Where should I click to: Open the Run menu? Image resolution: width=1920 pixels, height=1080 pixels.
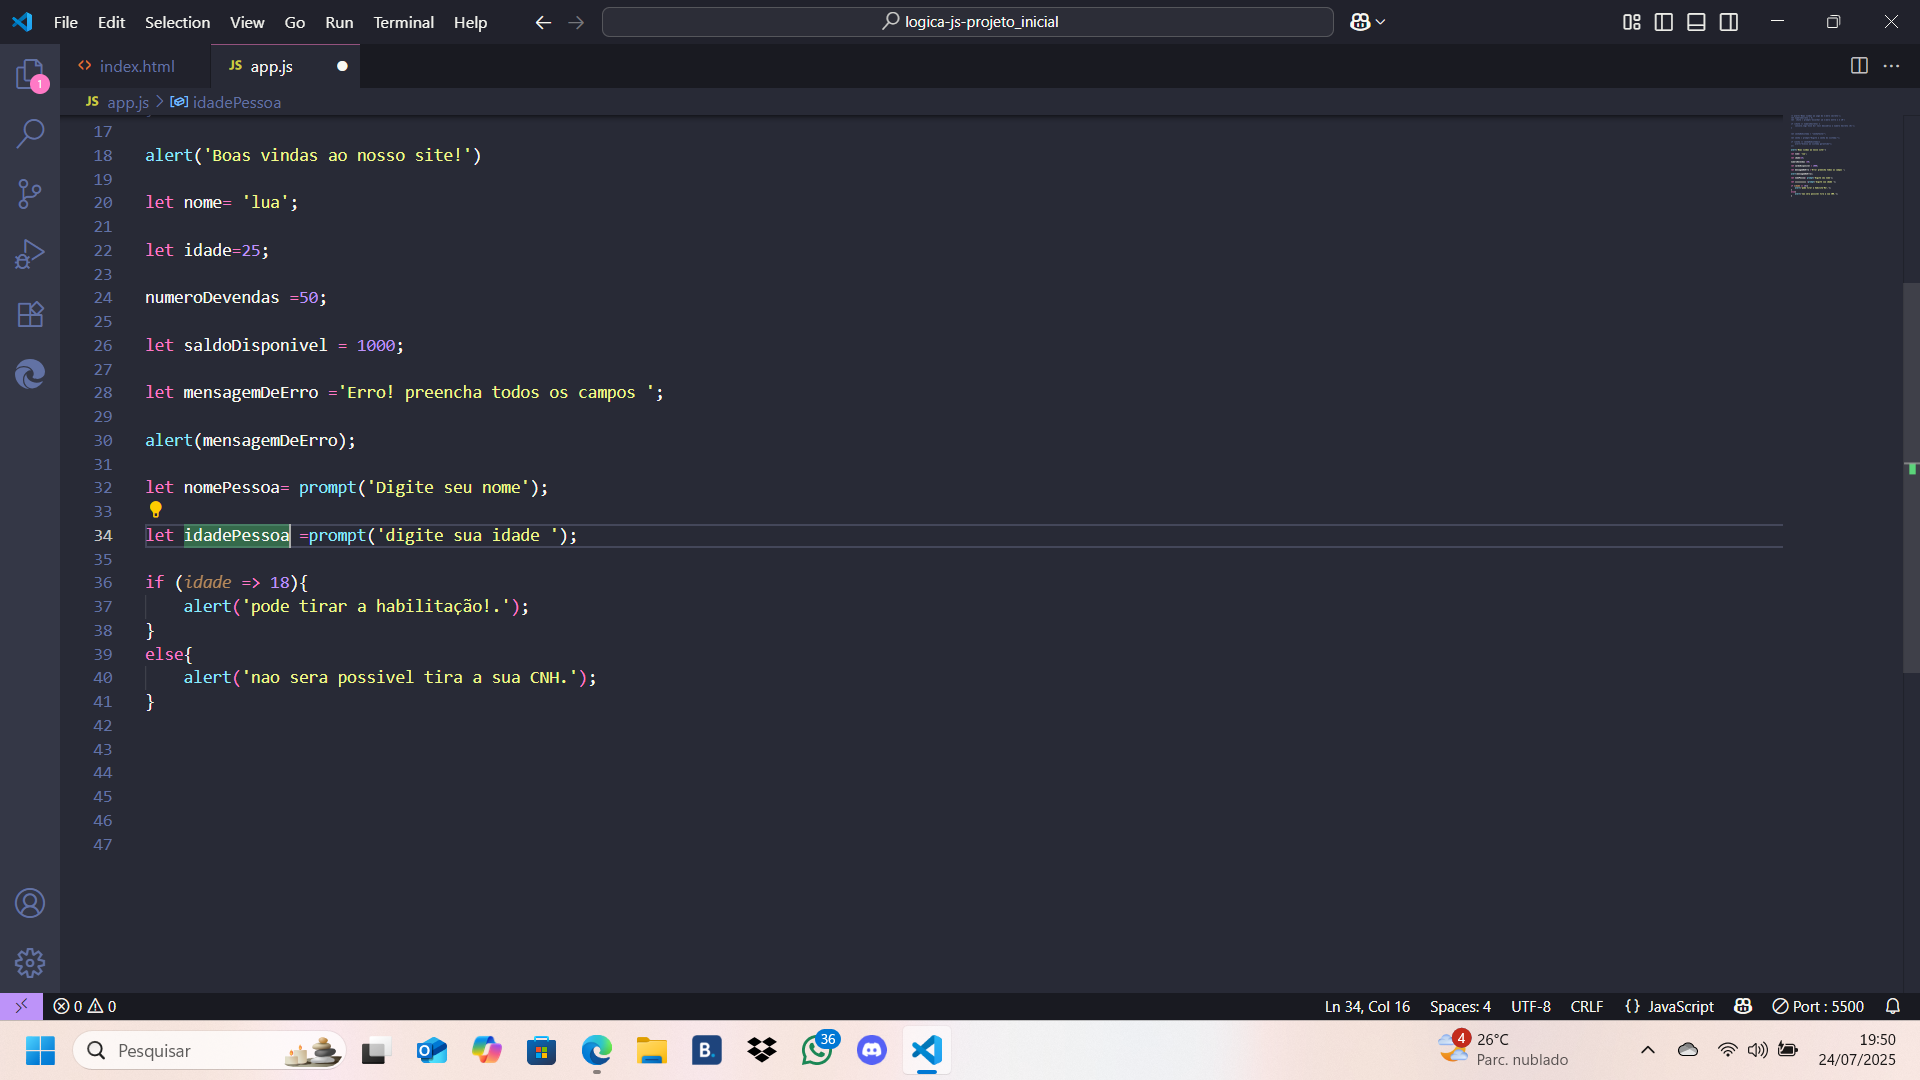click(x=339, y=22)
